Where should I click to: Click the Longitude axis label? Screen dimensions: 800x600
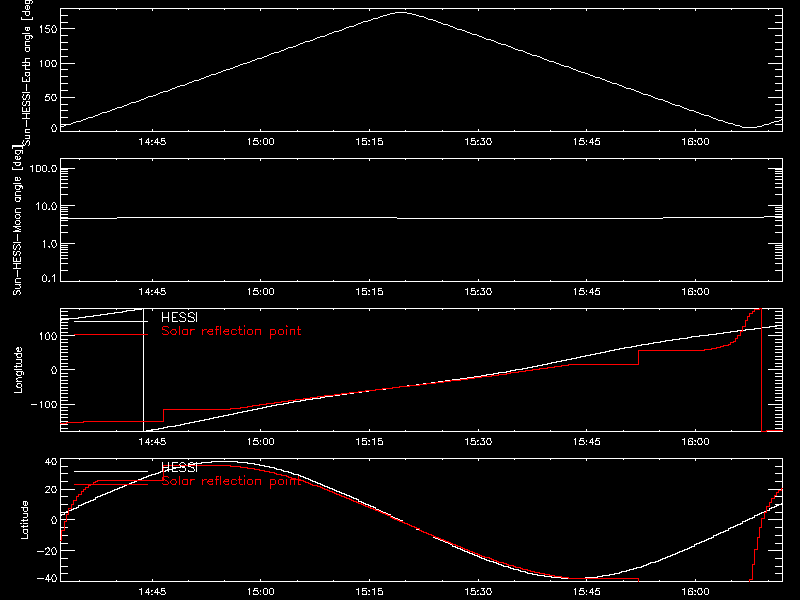click(18, 370)
